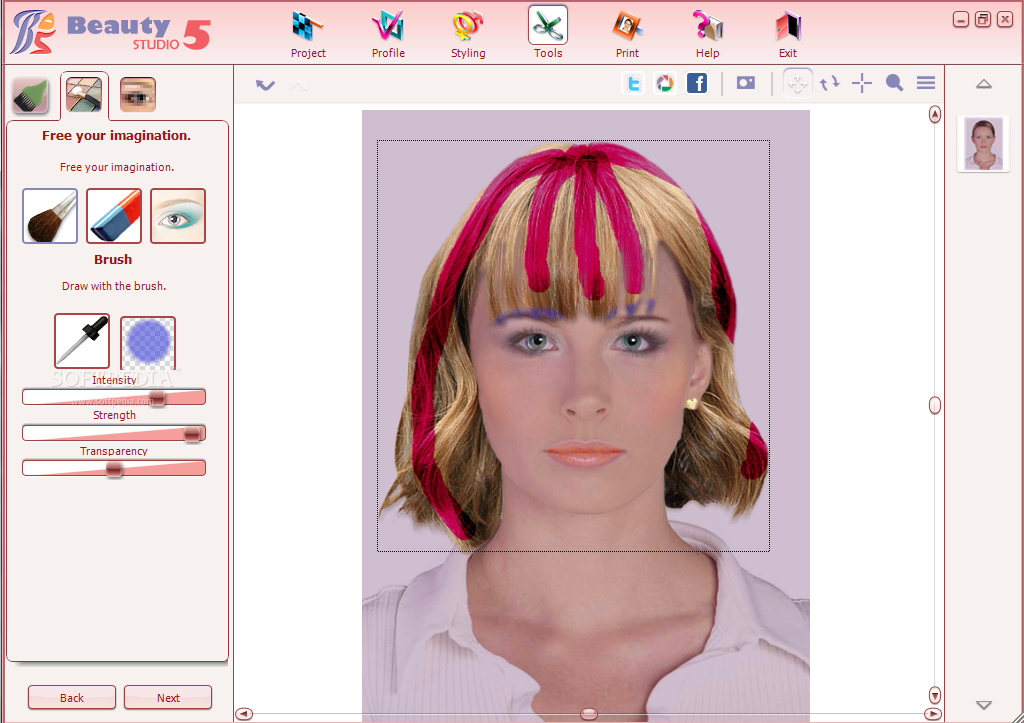
Task: Share image on Twitter
Action: (x=633, y=84)
